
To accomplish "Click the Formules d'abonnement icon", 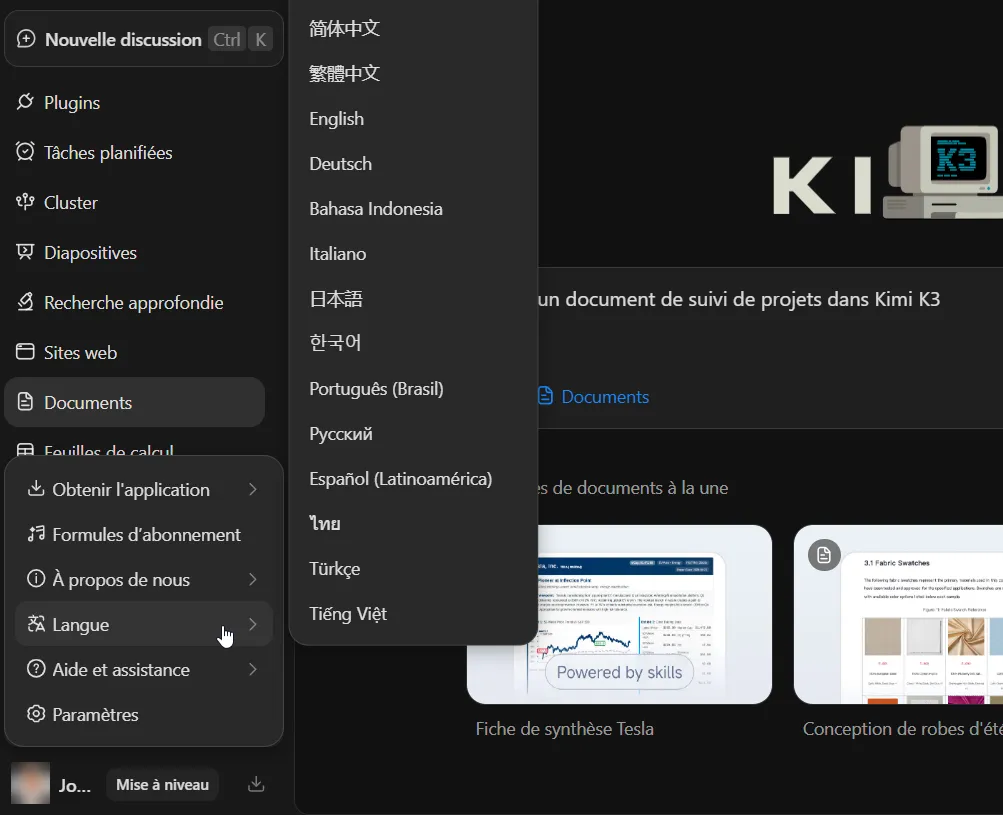I will point(36,534).
